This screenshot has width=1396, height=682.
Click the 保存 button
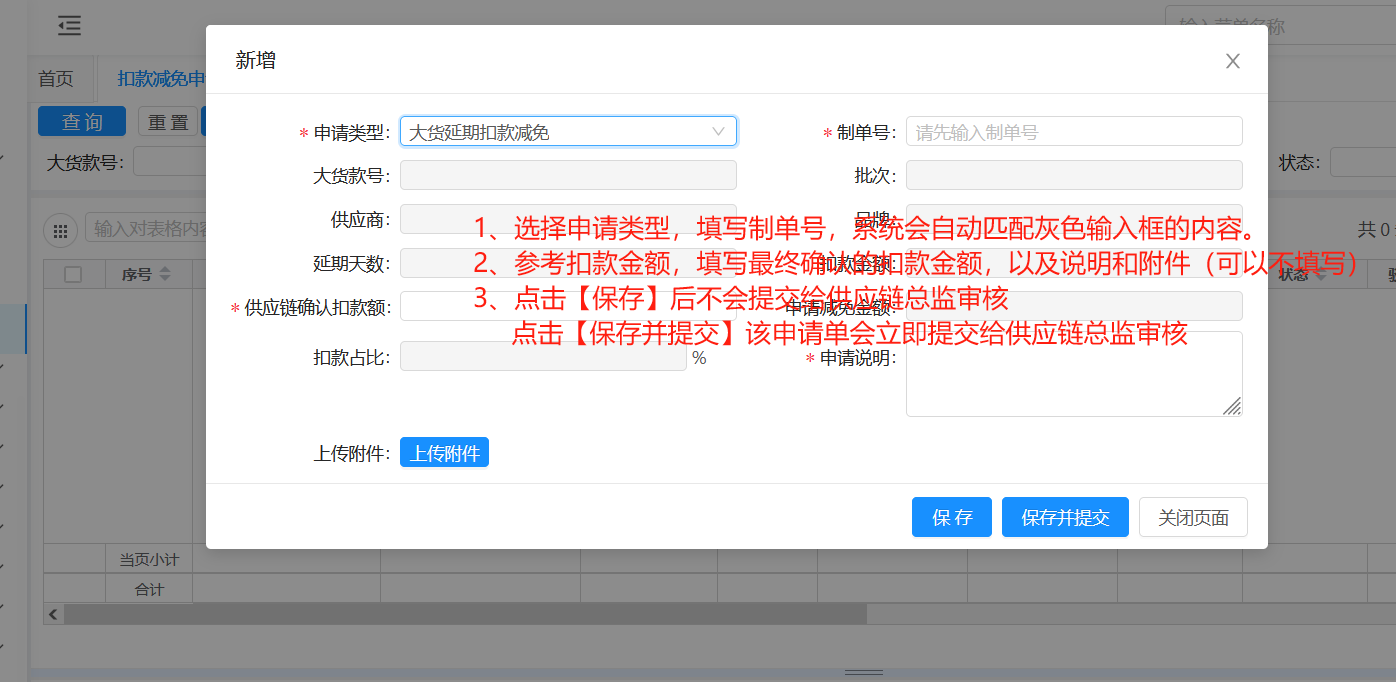pos(951,517)
